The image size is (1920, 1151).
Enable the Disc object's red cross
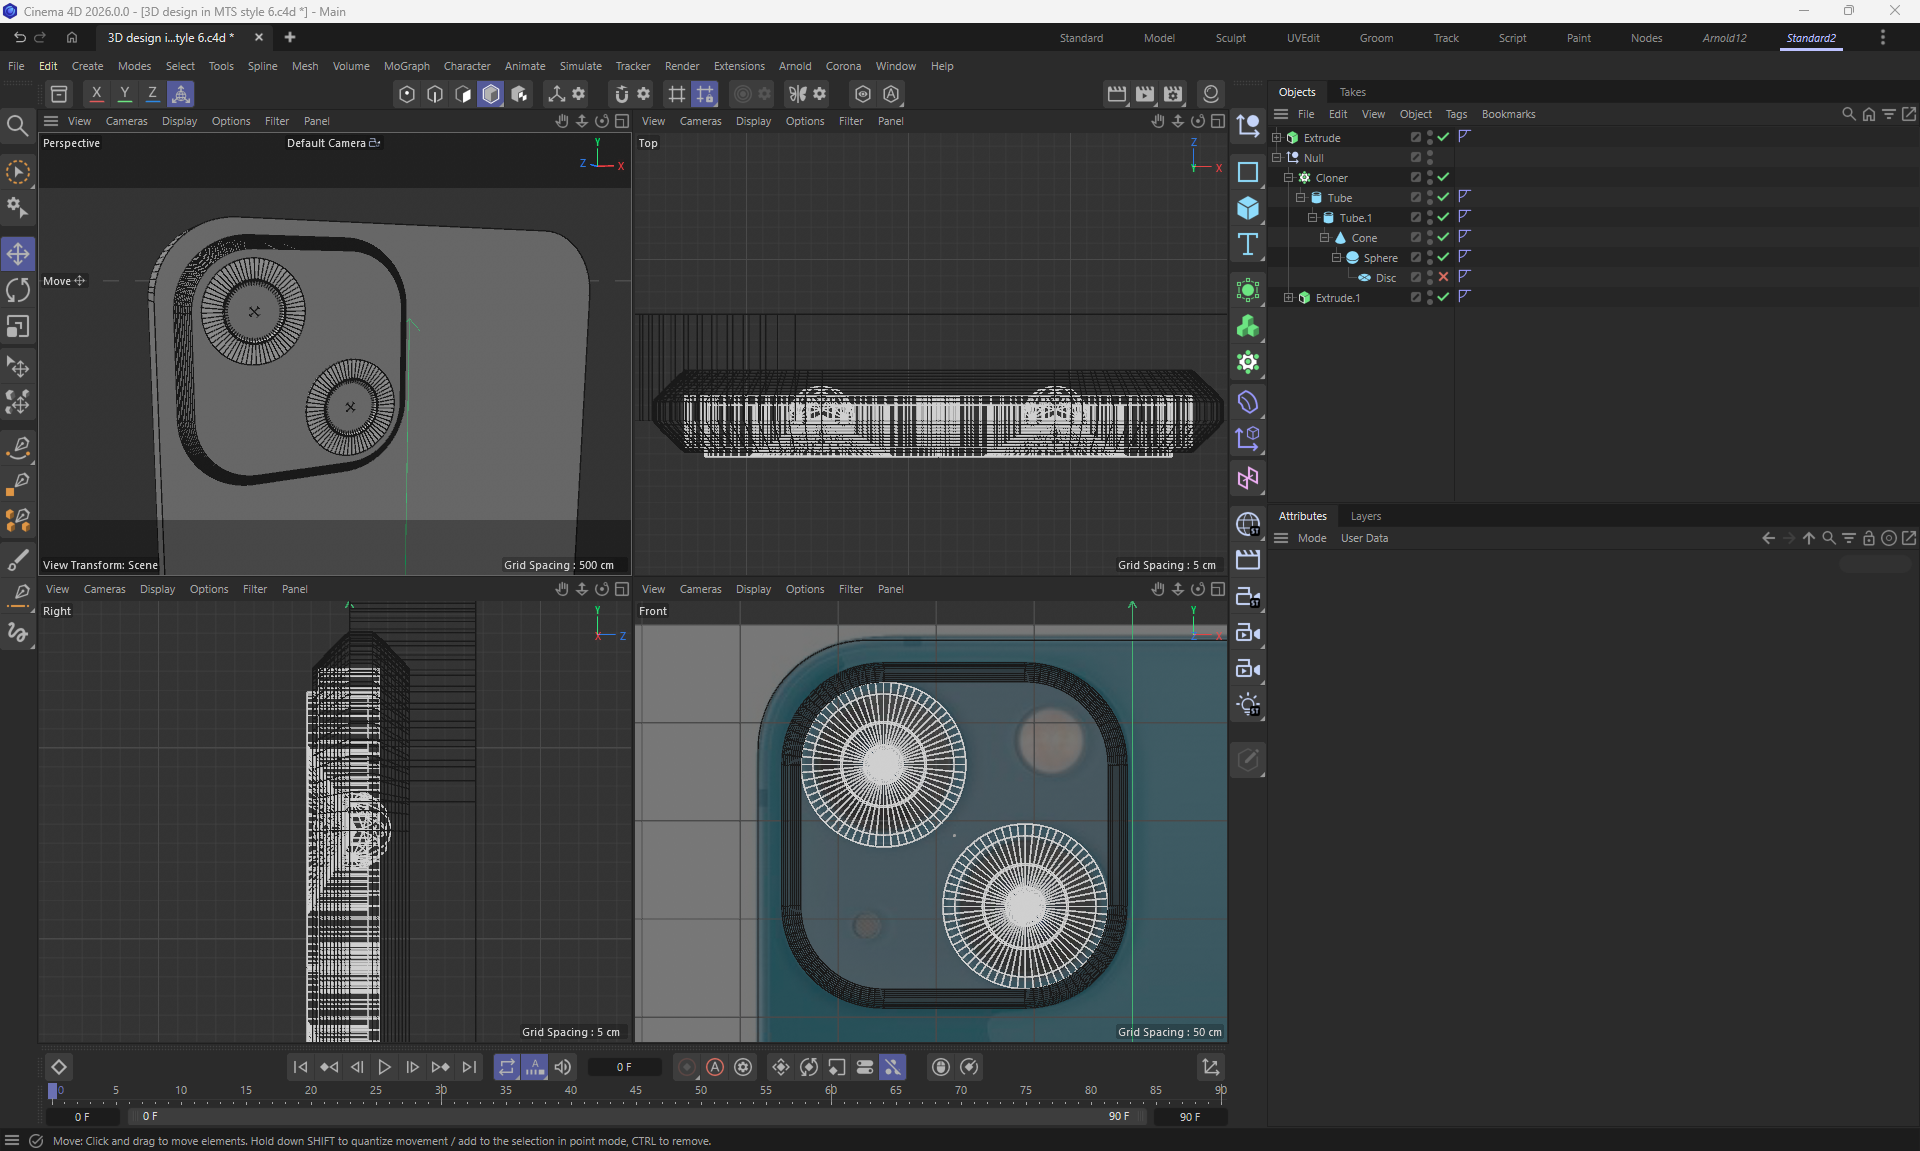1443,277
